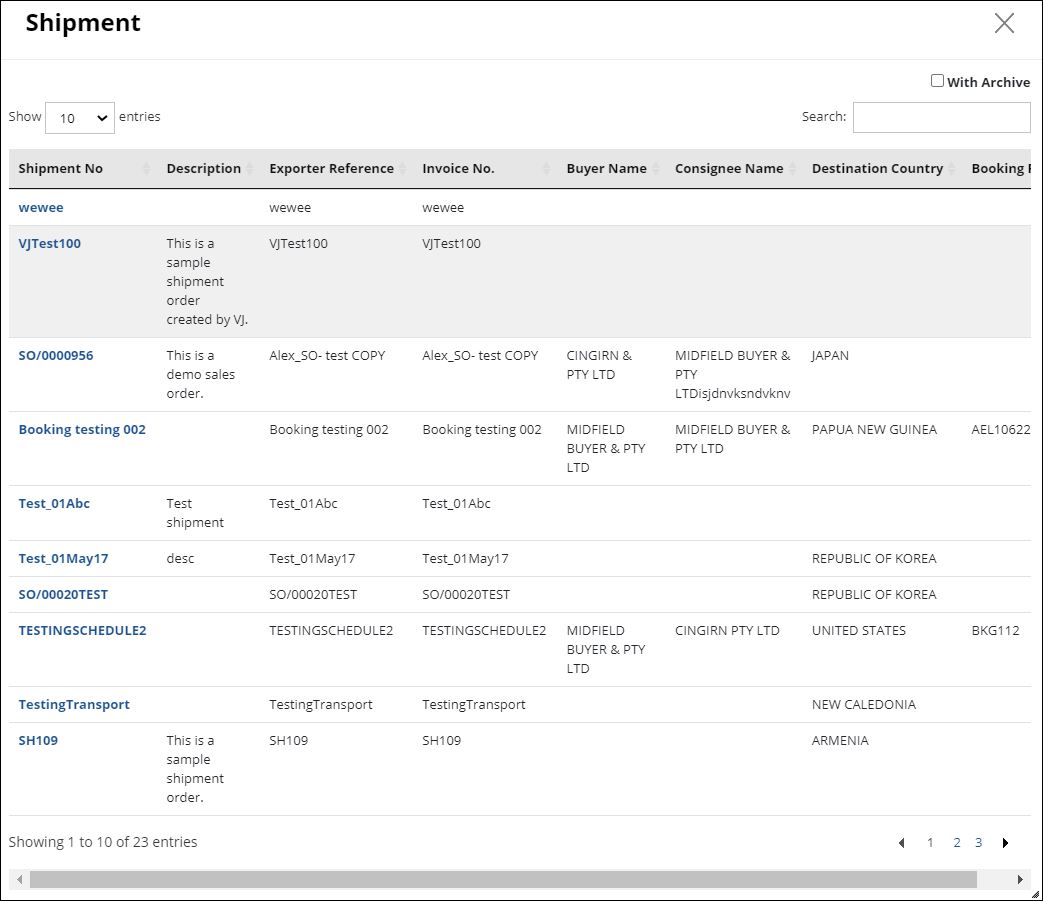1043x901 pixels.
Task: Open shipment Booking testing 002
Action: click(82, 430)
